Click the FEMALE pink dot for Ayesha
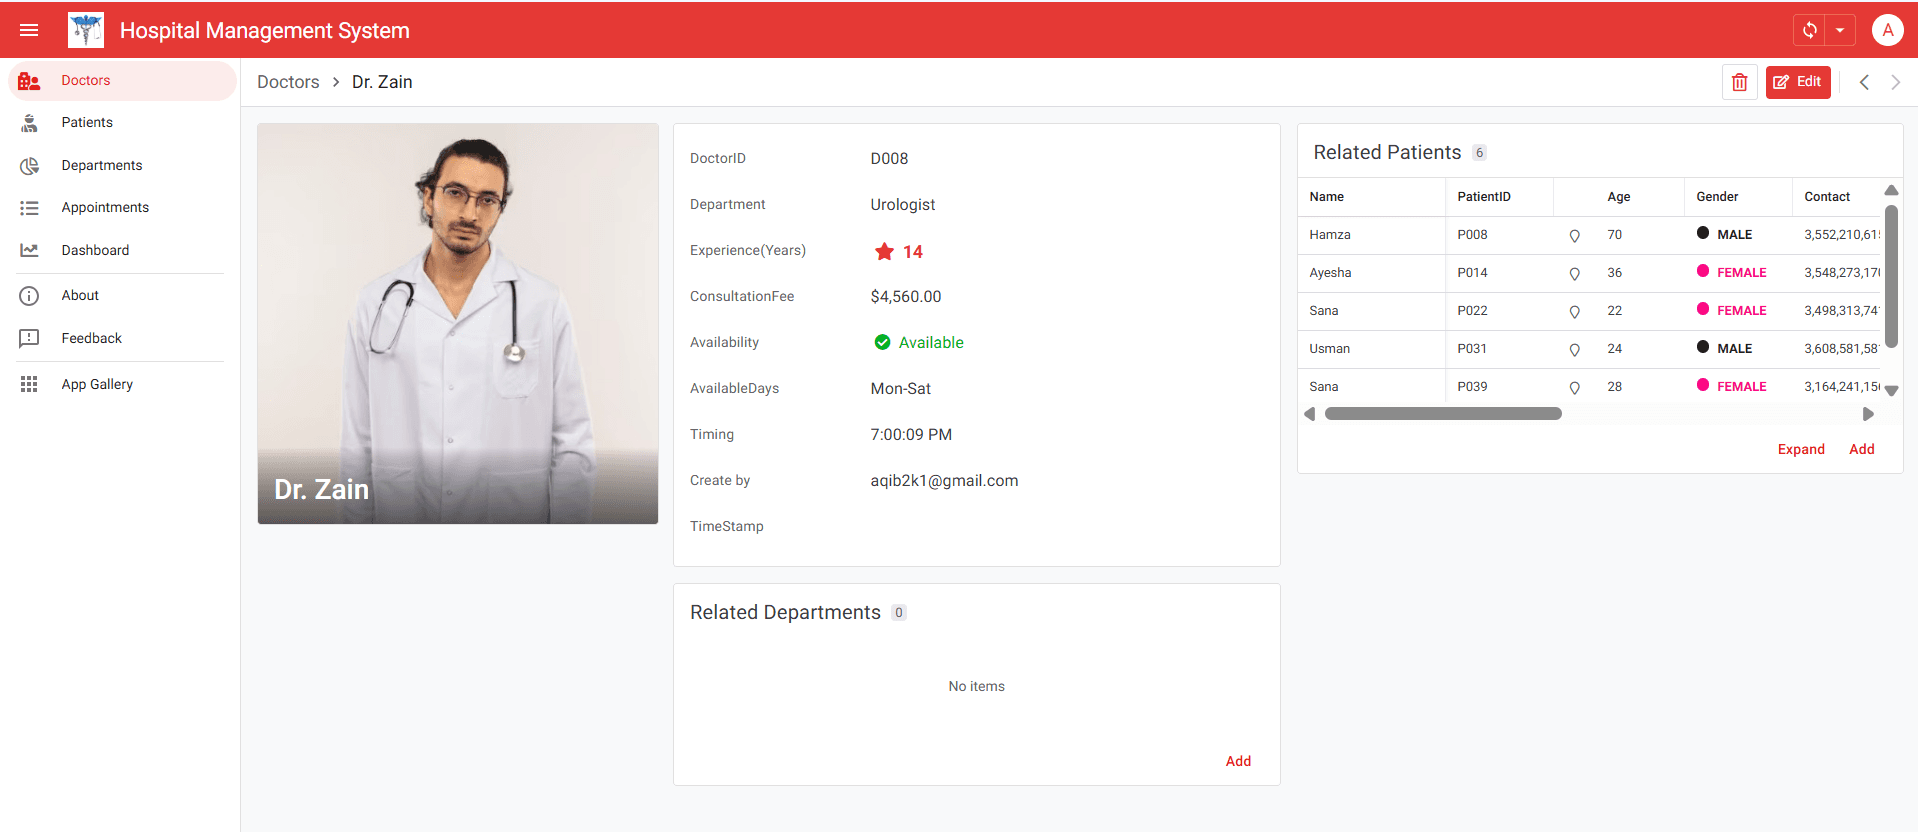The width and height of the screenshot is (1918, 832). [x=1703, y=271]
